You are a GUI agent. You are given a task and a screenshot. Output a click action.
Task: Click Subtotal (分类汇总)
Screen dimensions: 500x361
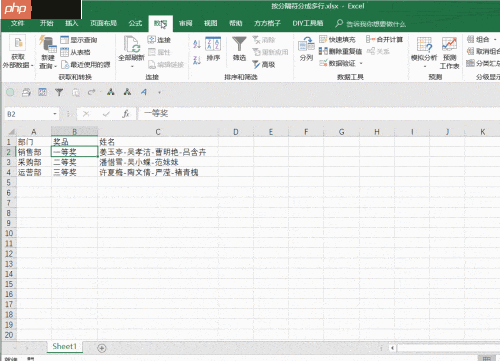(483, 63)
